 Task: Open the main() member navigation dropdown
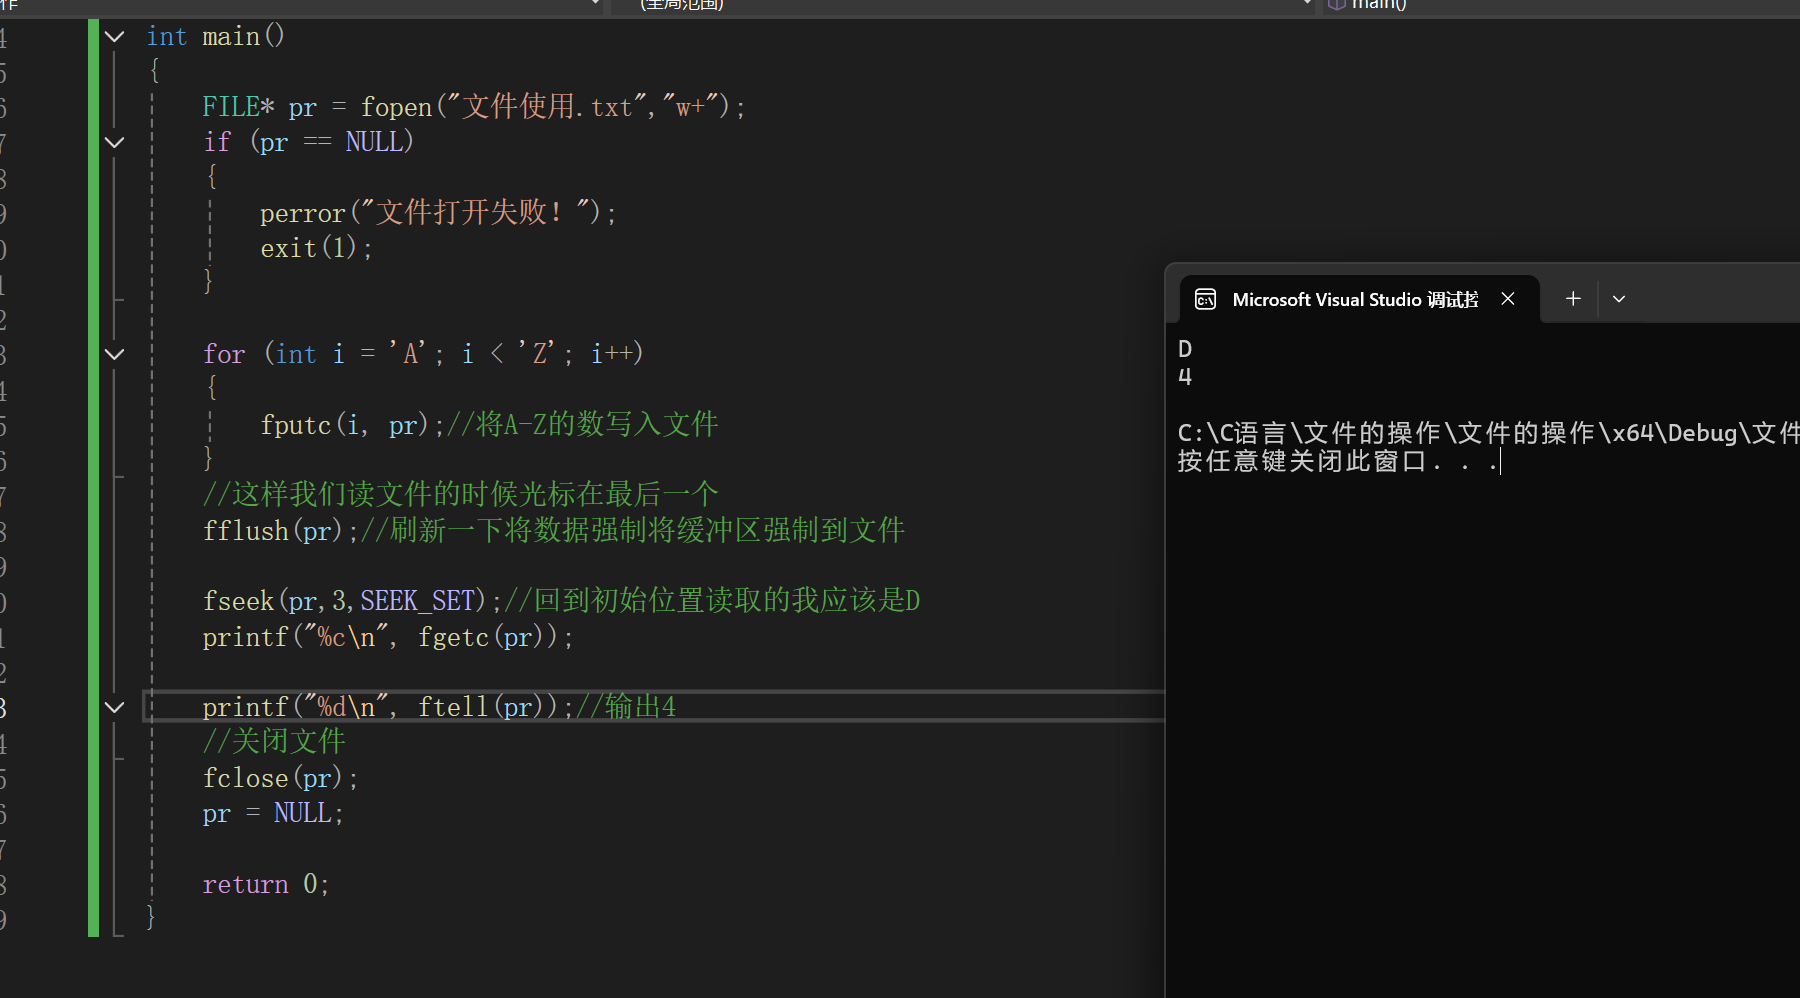pos(1560,5)
